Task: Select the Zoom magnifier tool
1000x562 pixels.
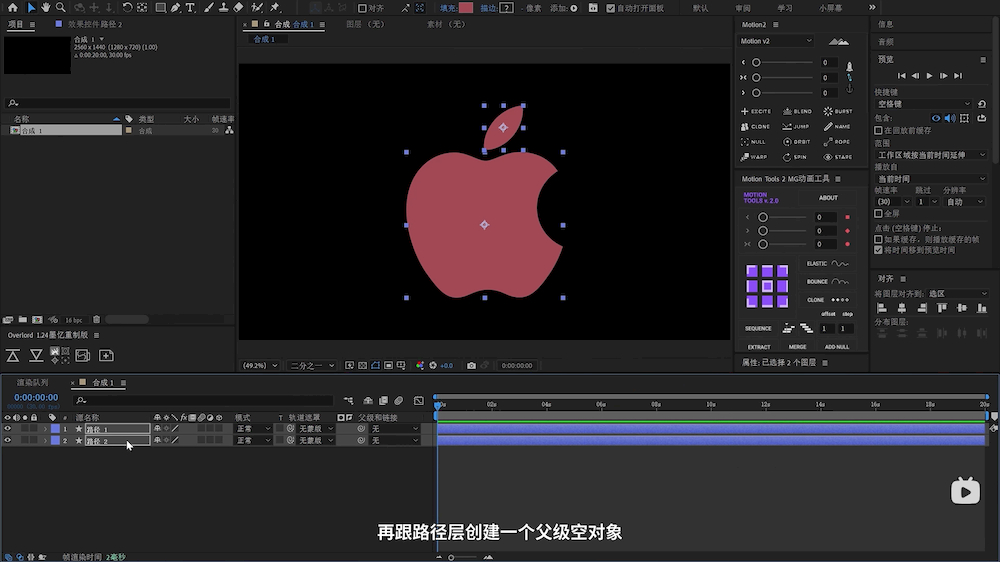Action: pyautogui.click(x=61, y=8)
